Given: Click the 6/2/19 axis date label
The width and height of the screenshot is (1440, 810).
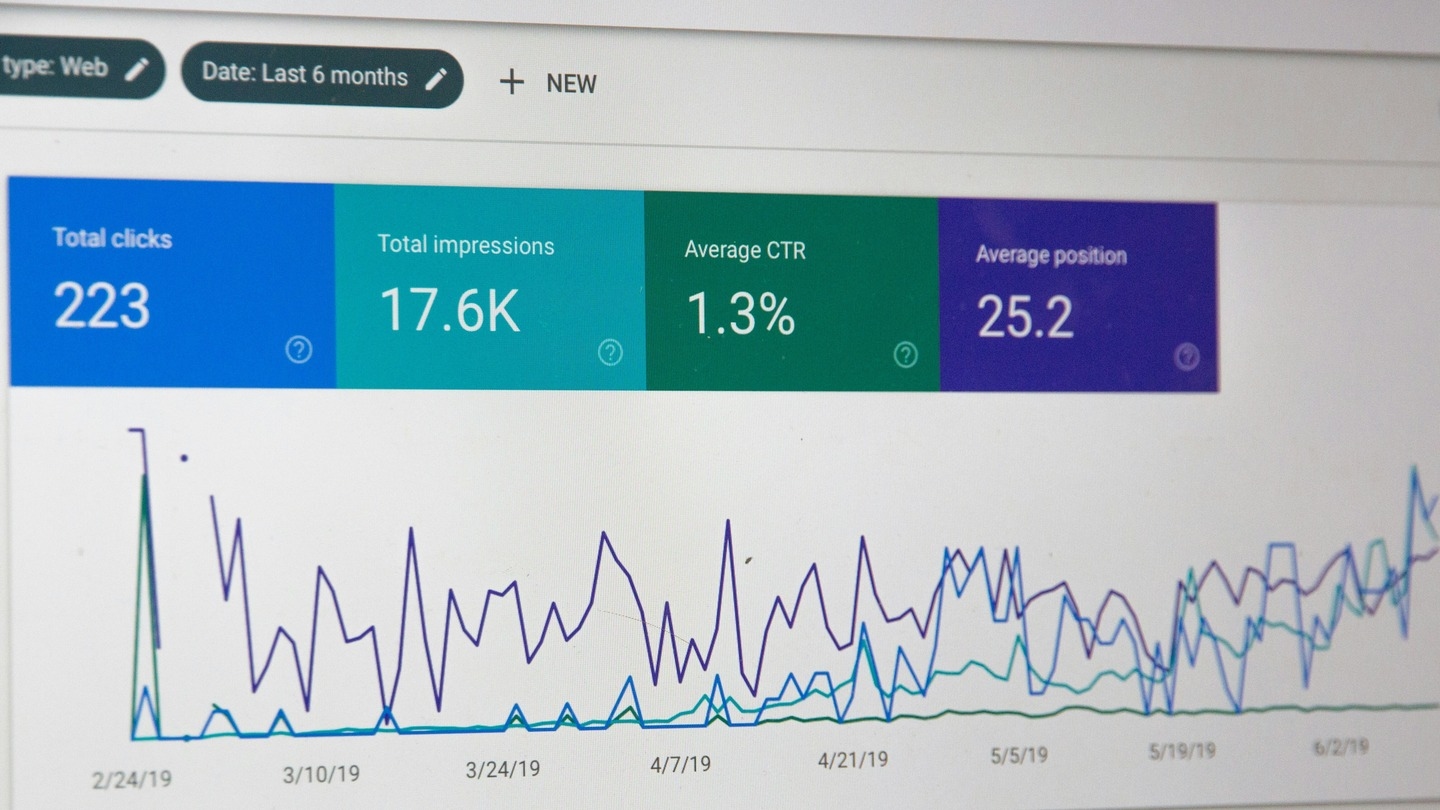Looking at the screenshot, I should [1340, 747].
